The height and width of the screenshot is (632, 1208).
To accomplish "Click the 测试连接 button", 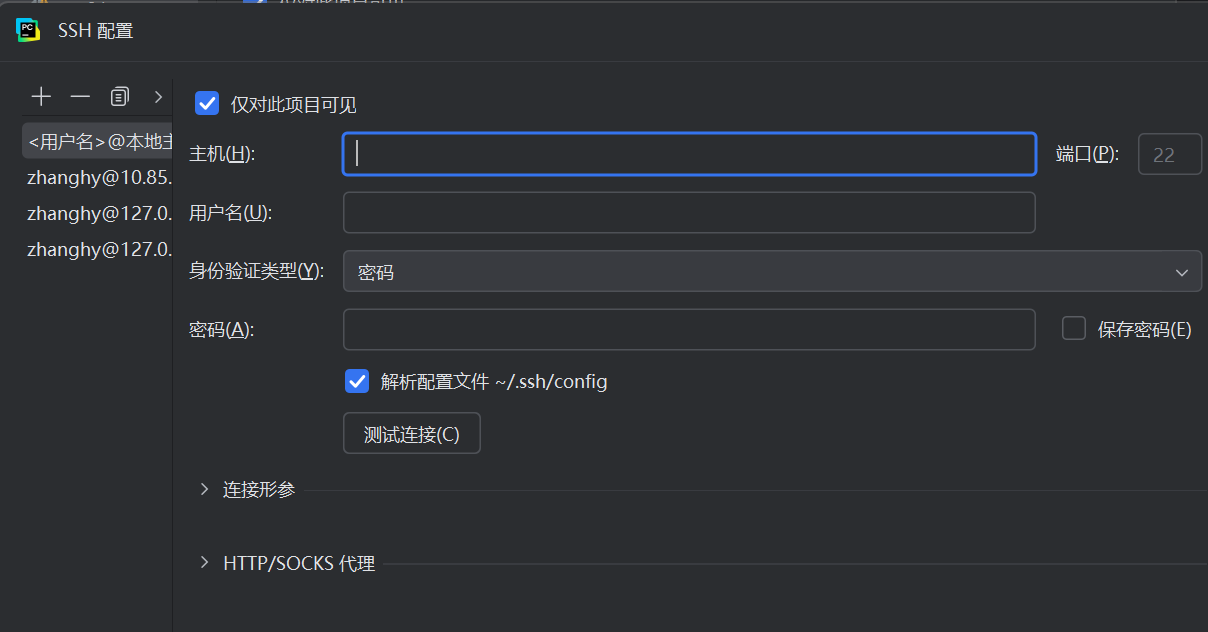I will click(411, 434).
